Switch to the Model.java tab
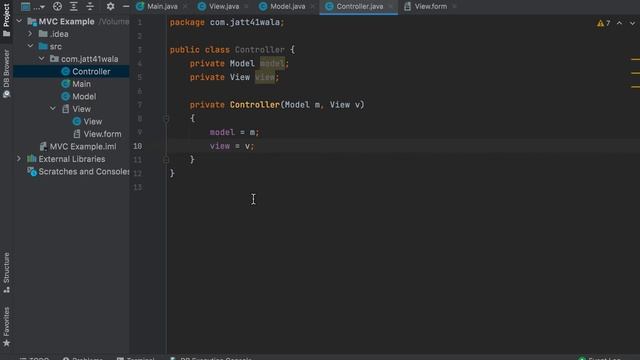Image resolution: width=640 pixels, height=360 pixels. [x=287, y=7]
